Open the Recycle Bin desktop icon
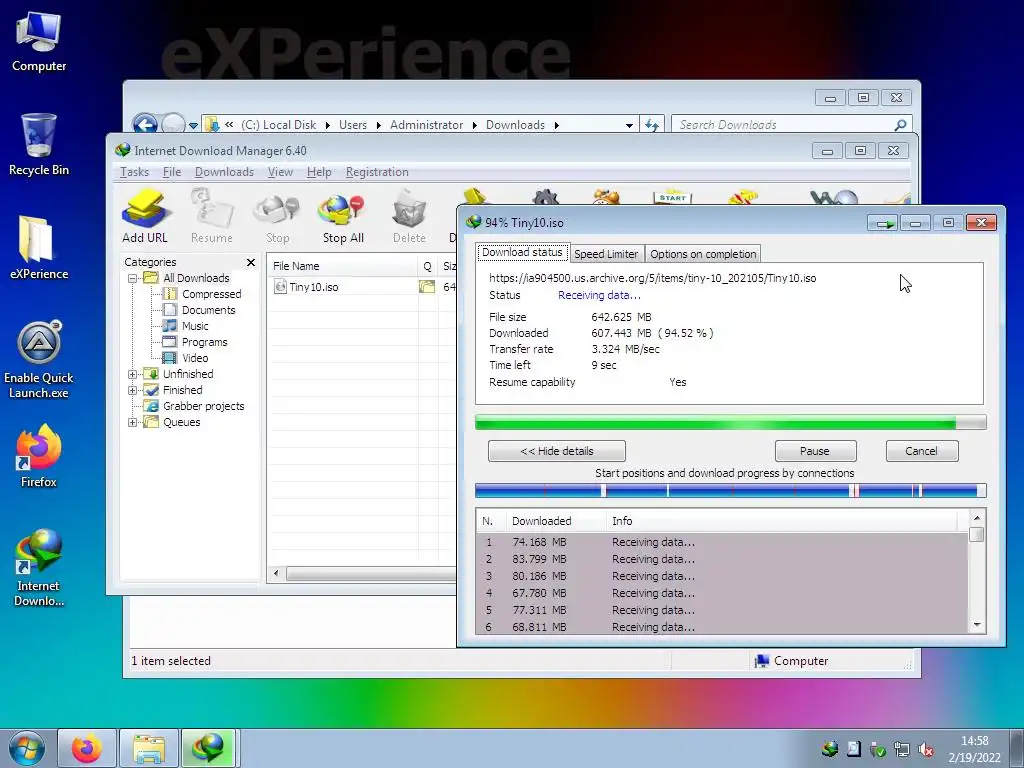This screenshot has width=1024, height=768. [x=39, y=145]
